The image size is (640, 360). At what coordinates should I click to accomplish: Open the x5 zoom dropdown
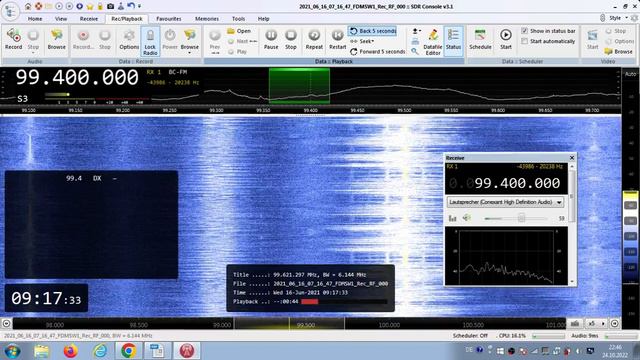click(596, 323)
